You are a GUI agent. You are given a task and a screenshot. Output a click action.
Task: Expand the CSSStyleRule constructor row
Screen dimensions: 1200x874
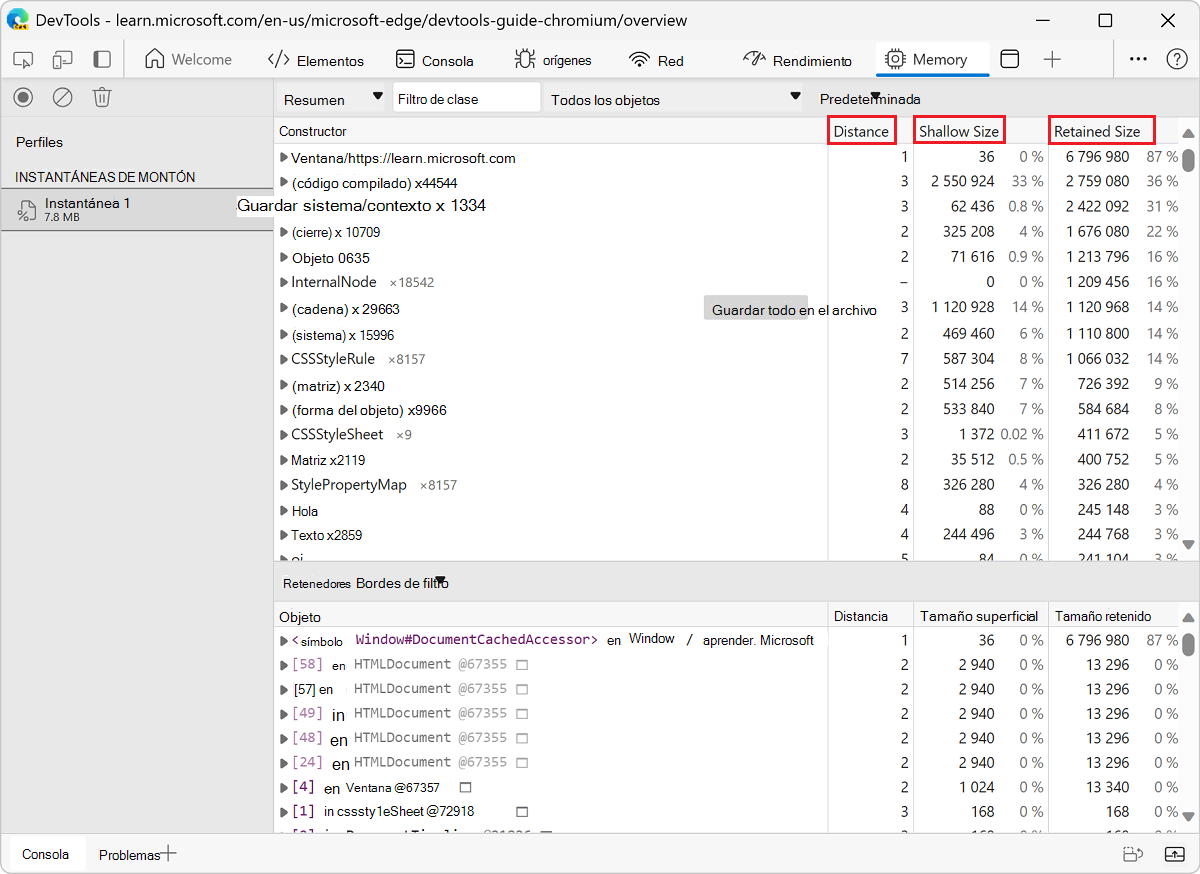pos(284,359)
